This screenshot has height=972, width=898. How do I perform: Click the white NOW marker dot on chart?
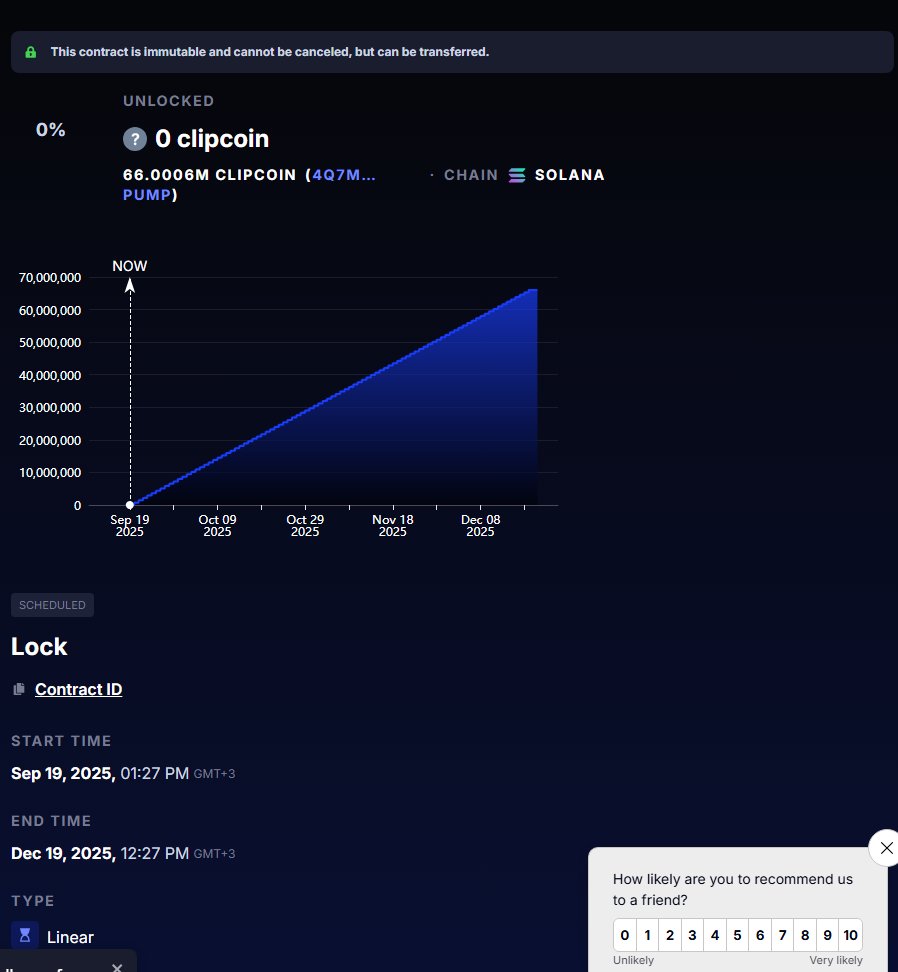[130, 505]
